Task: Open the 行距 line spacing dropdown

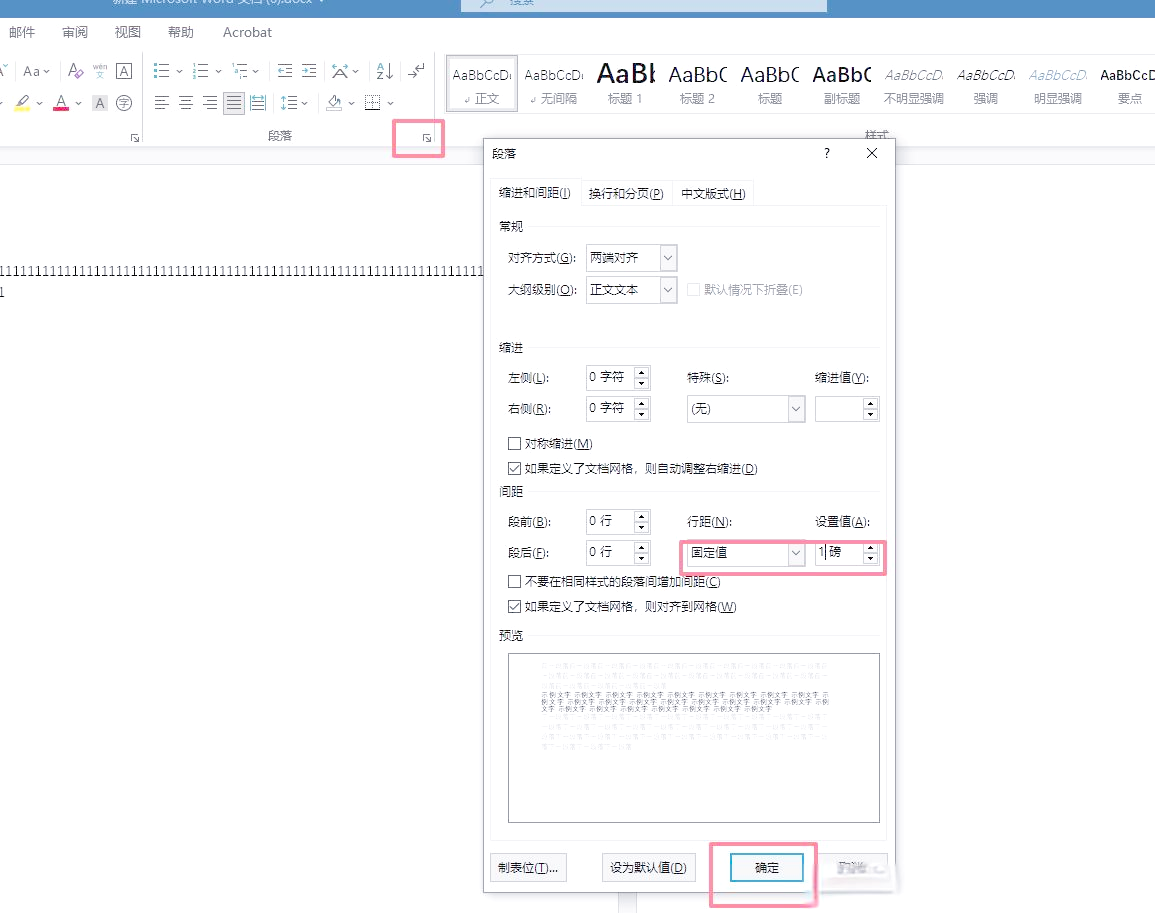Action: coord(795,552)
